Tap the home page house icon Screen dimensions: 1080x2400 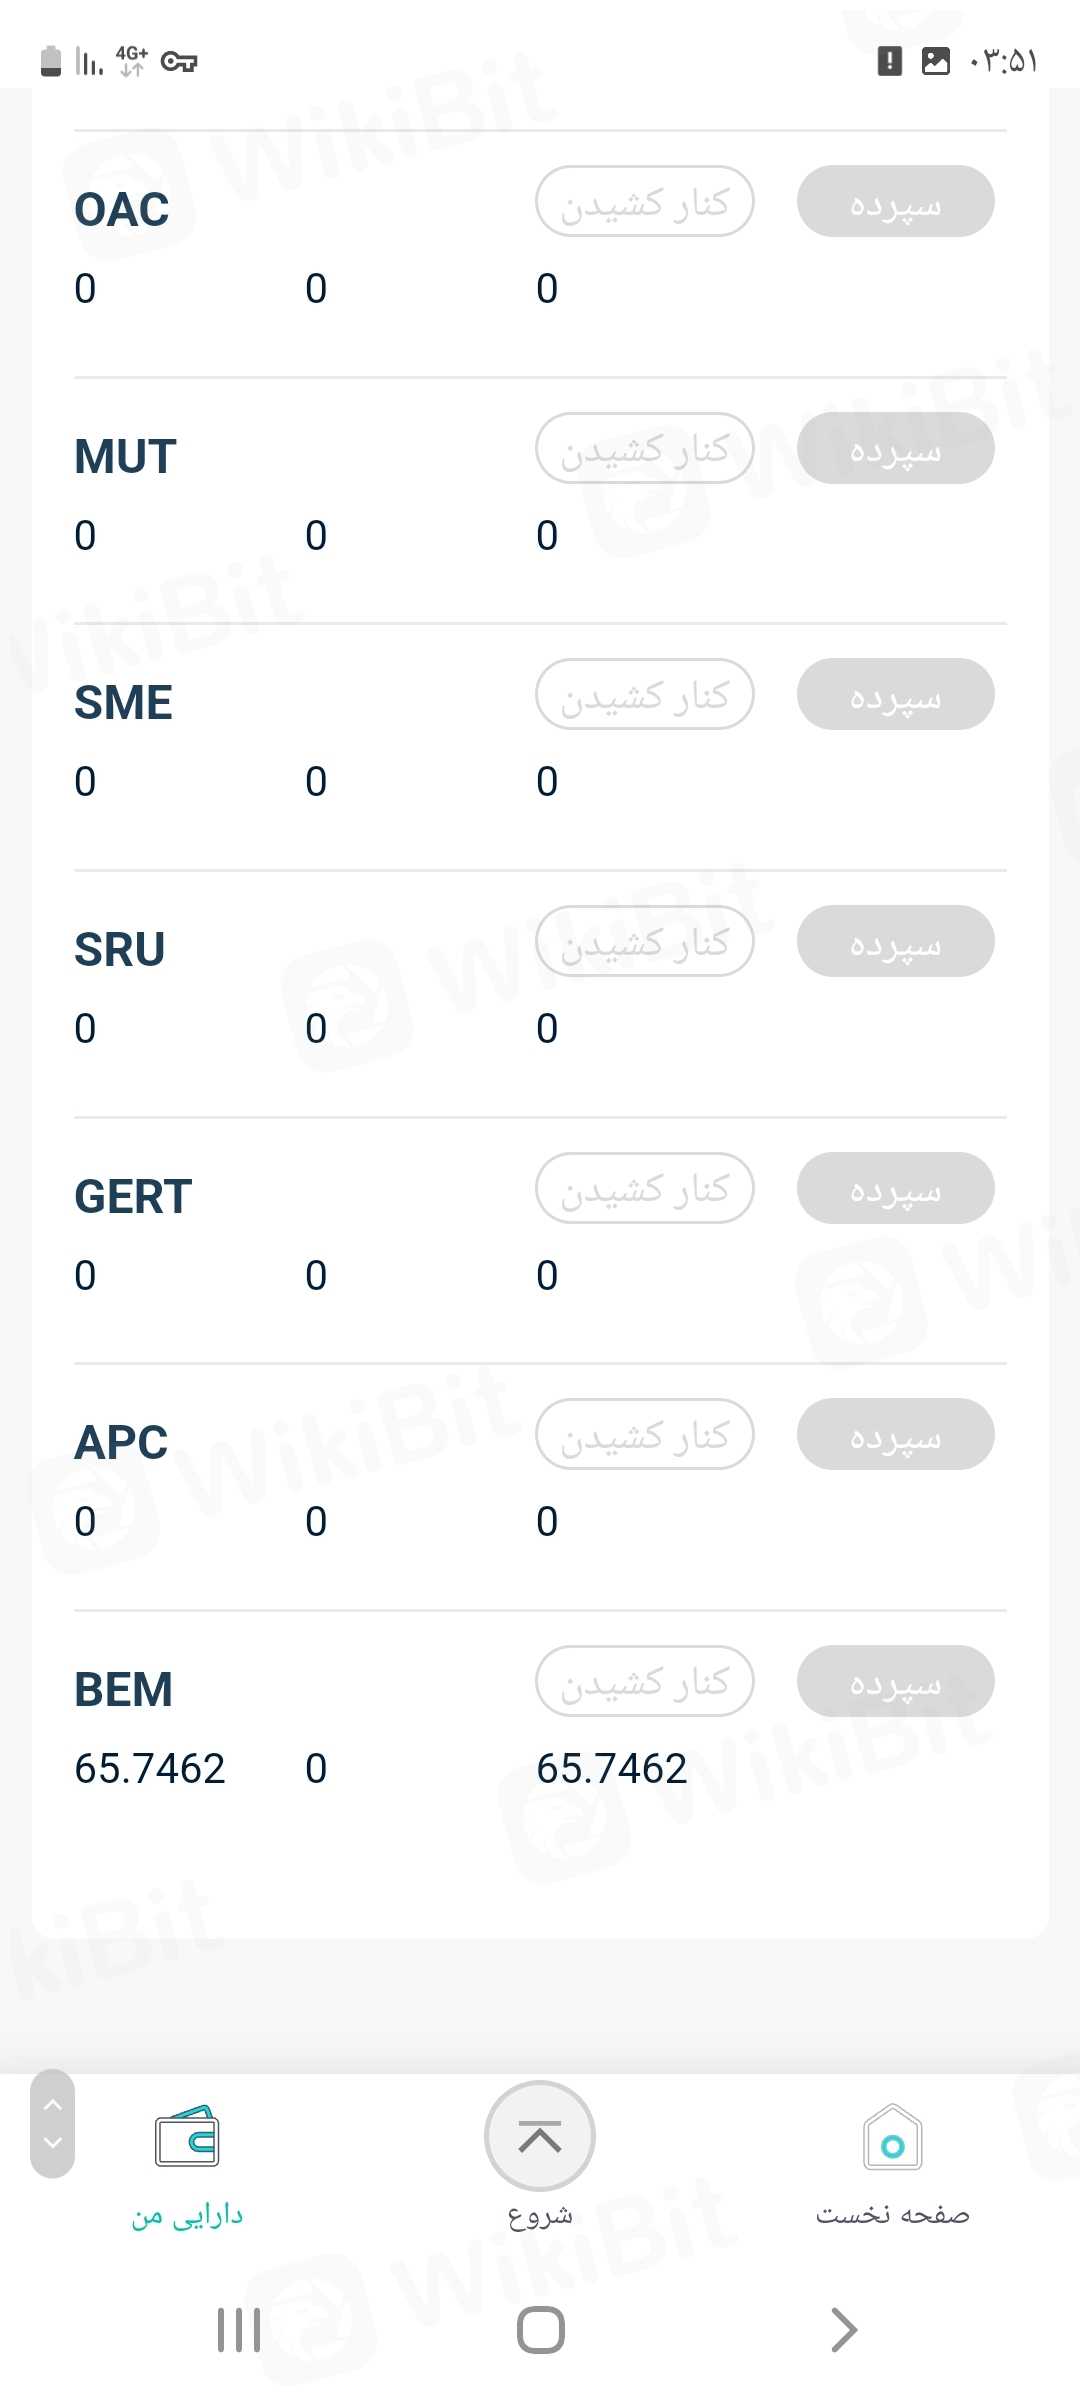tap(892, 2138)
